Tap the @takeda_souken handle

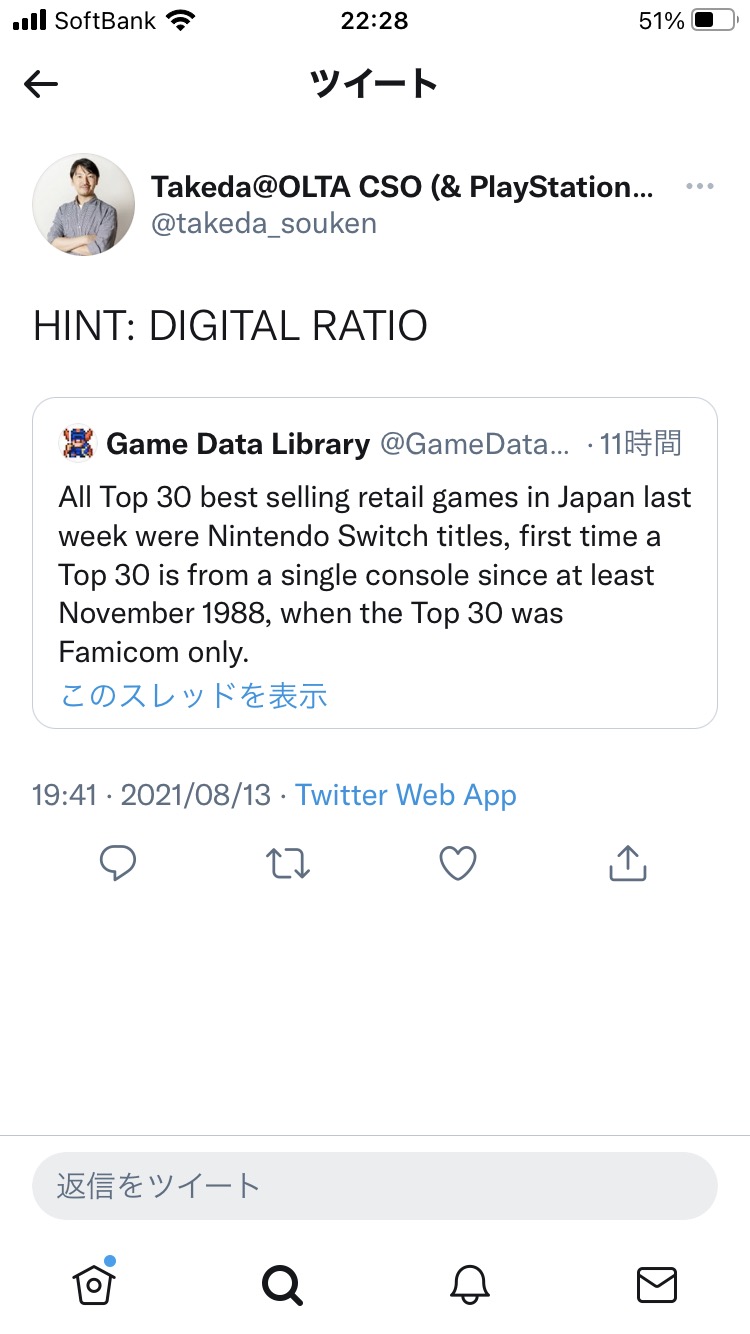pos(264,223)
